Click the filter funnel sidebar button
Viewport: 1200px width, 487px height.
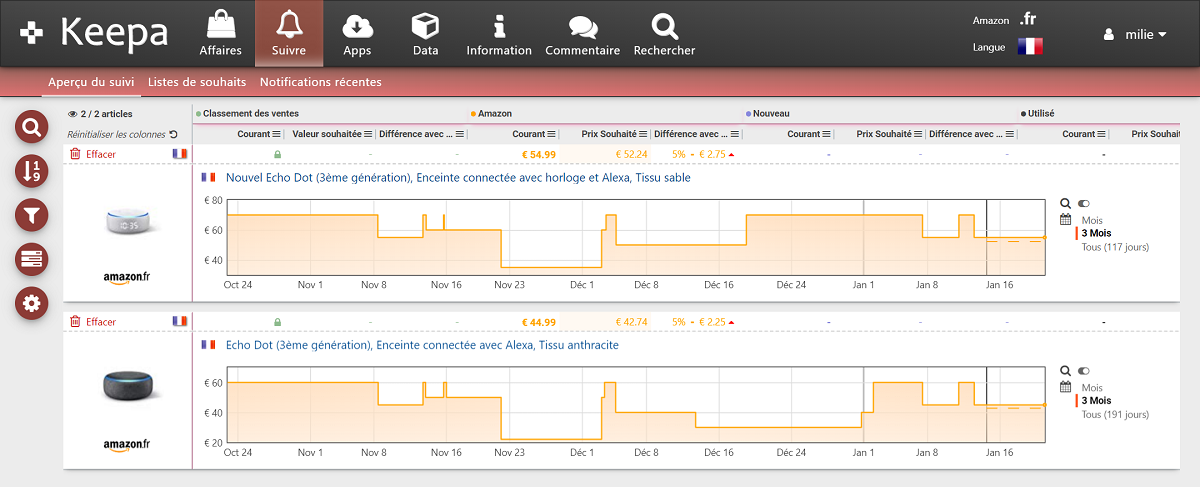pos(32,214)
